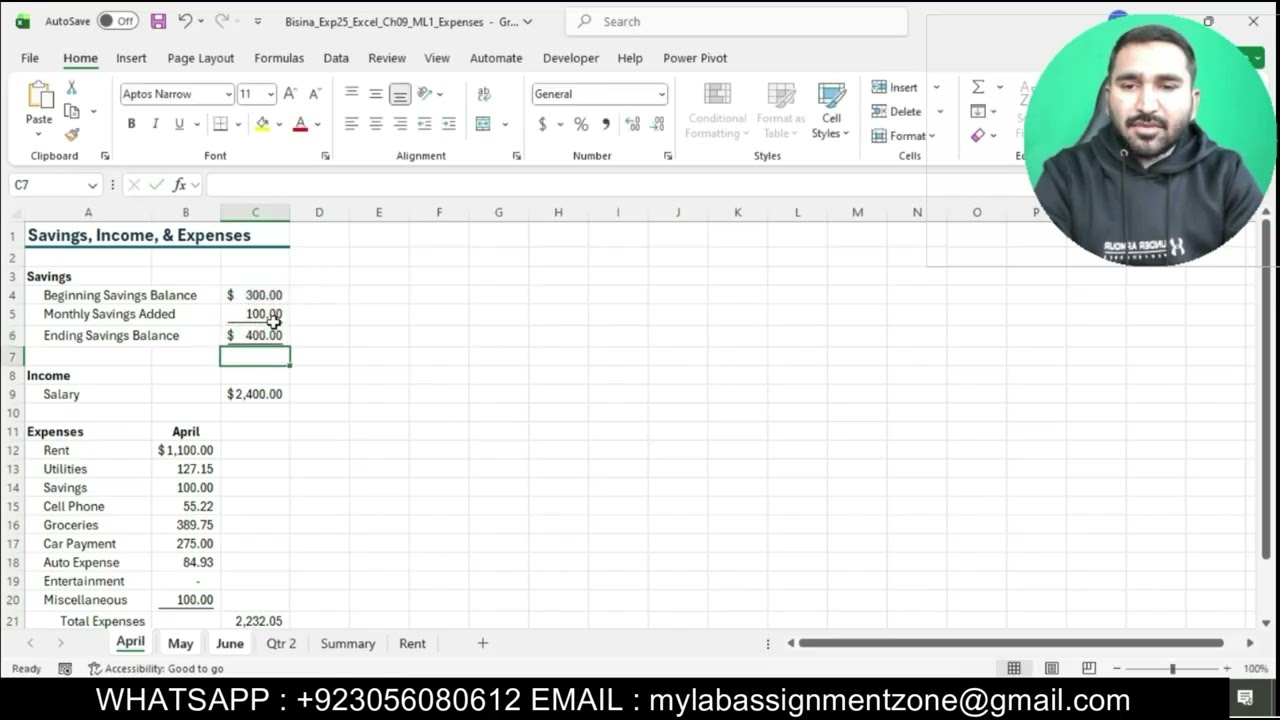Expand the Paste options arrow
Image resolution: width=1280 pixels, height=720 pixels.
point(39,133)
